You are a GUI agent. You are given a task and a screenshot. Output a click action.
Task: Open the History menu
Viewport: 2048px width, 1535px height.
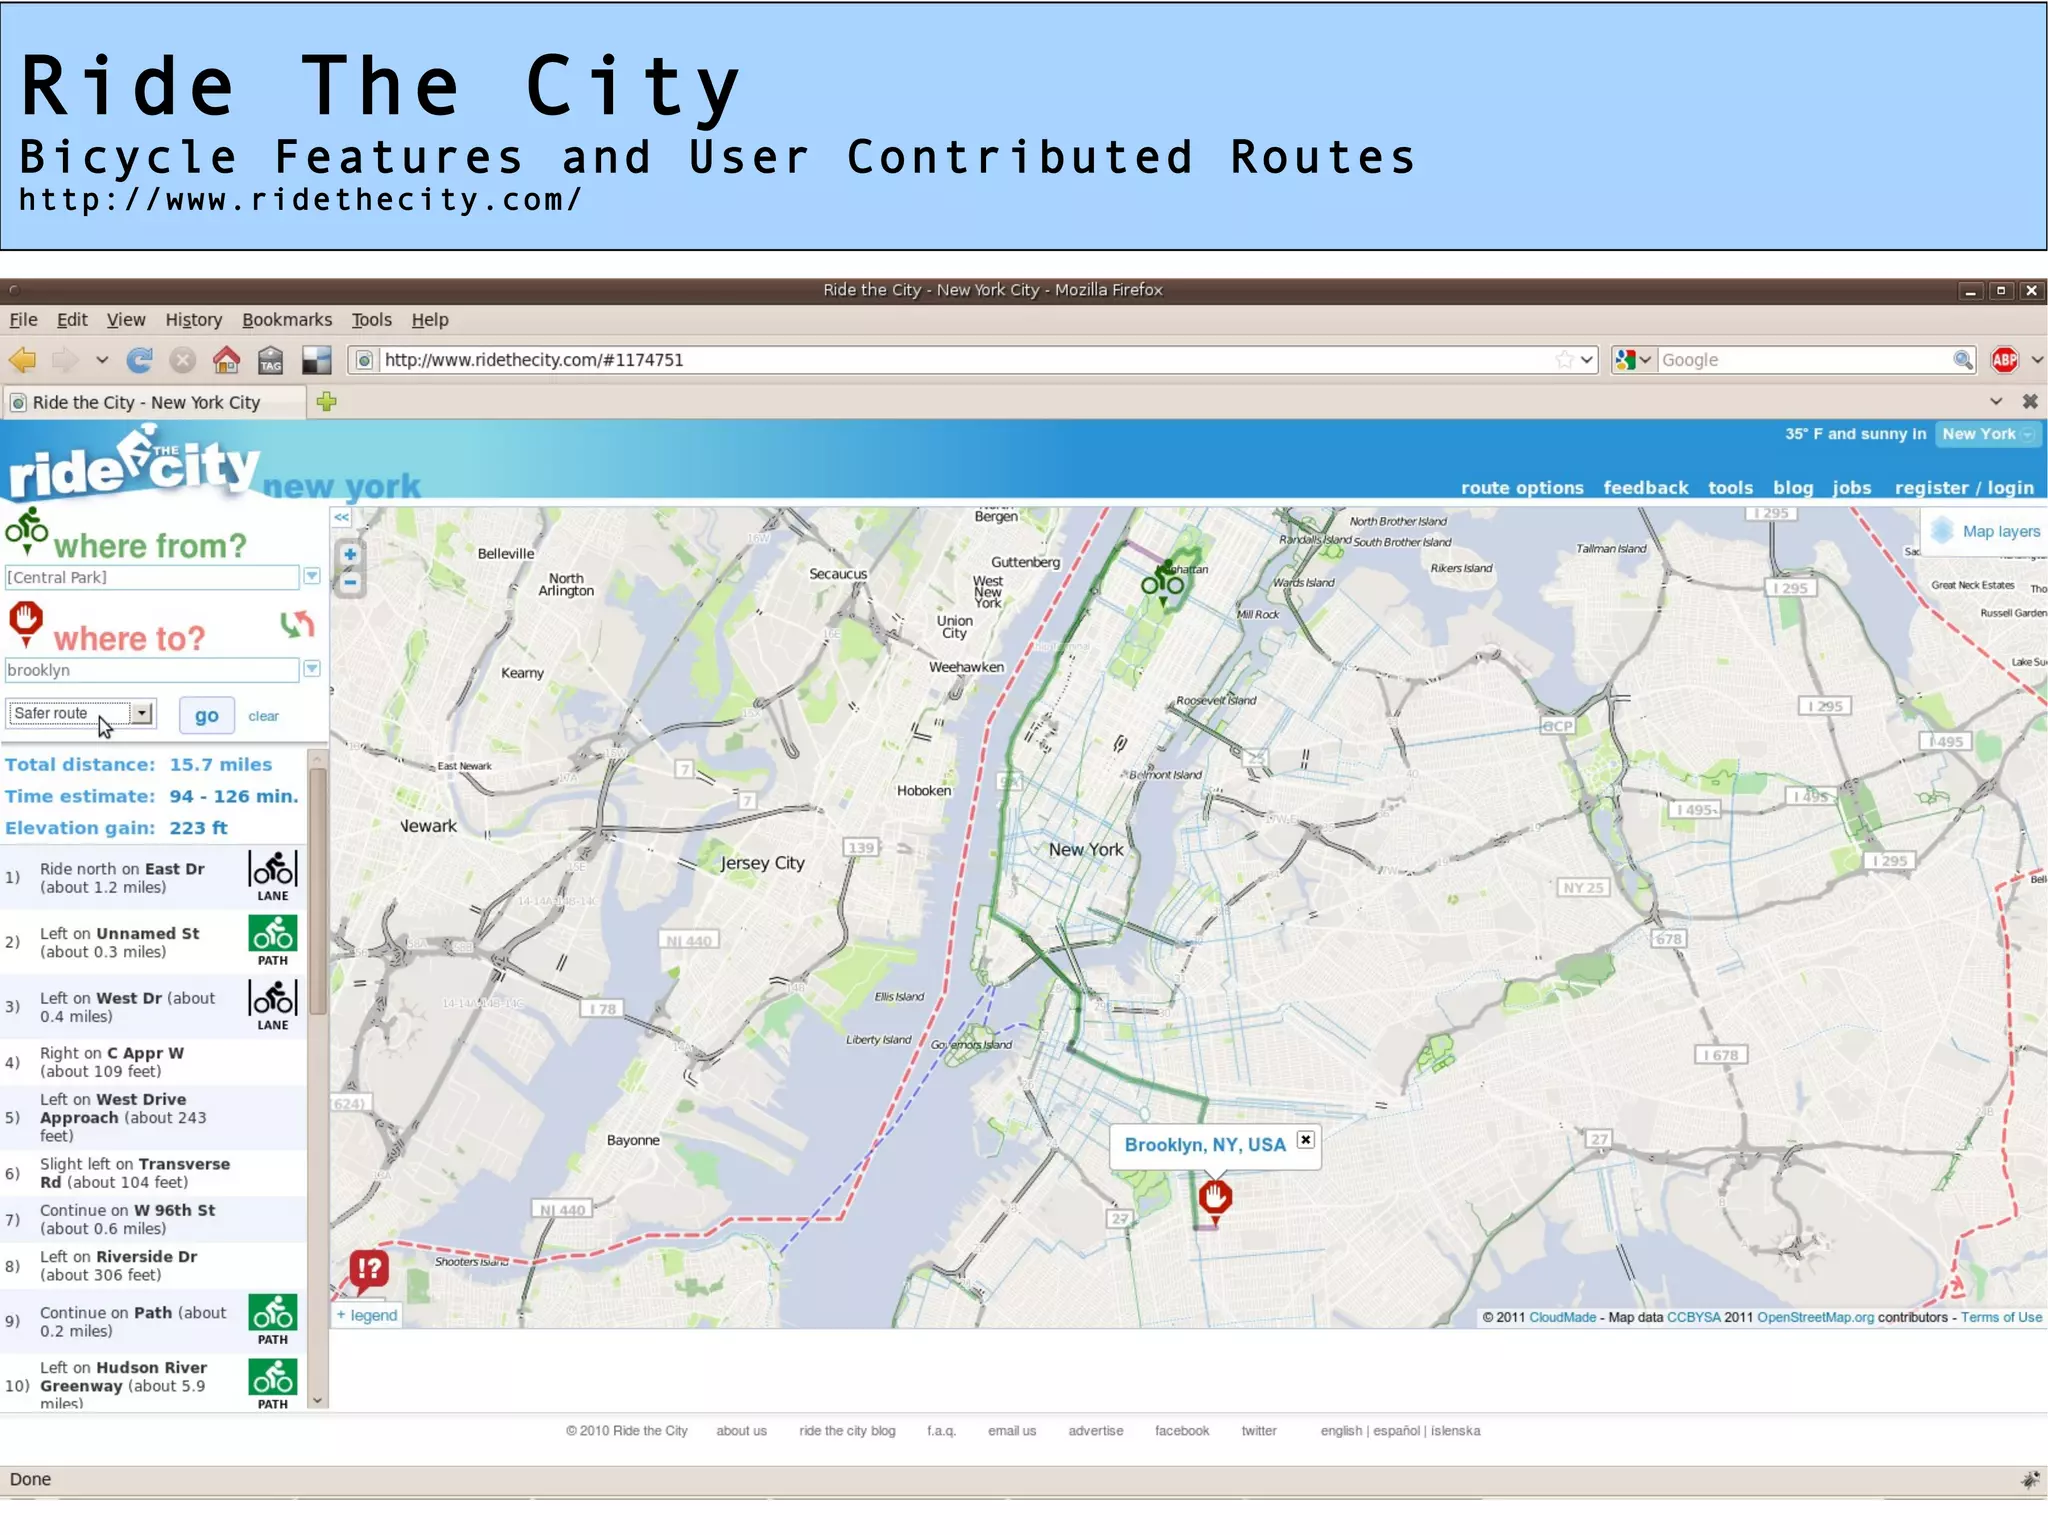coord(194,320)
